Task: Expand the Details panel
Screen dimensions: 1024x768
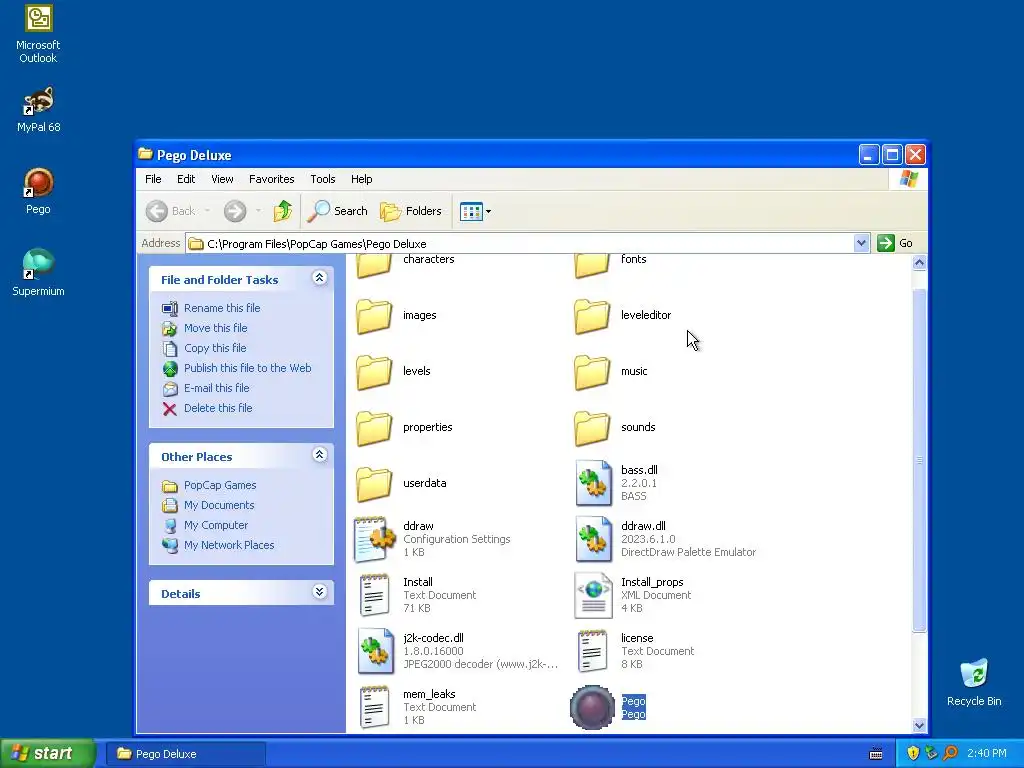Action: click(319, 592)
